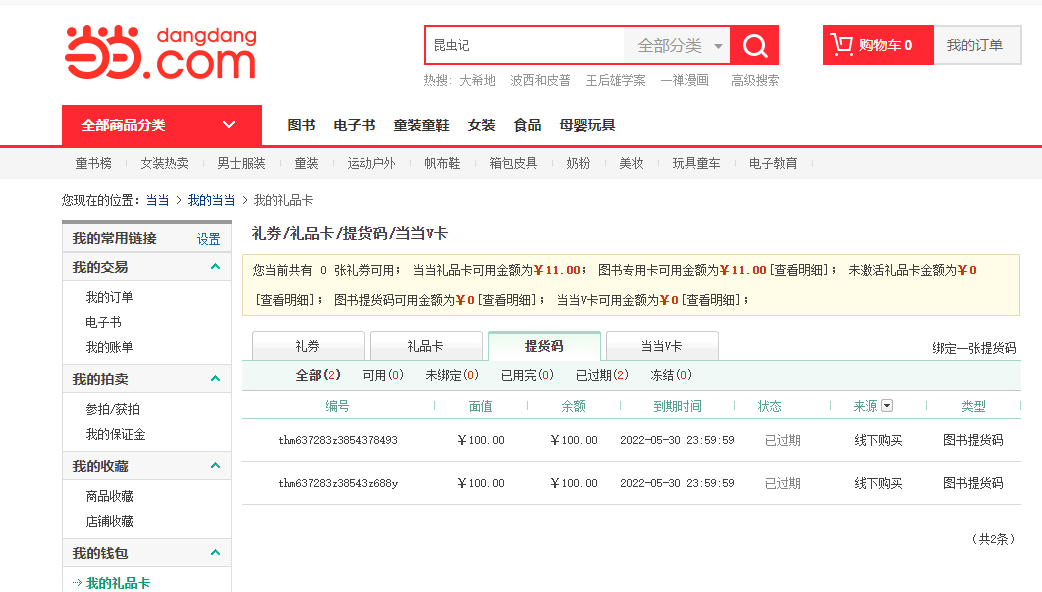
Task: Click the magnifier search button
Action: point(754,45)
